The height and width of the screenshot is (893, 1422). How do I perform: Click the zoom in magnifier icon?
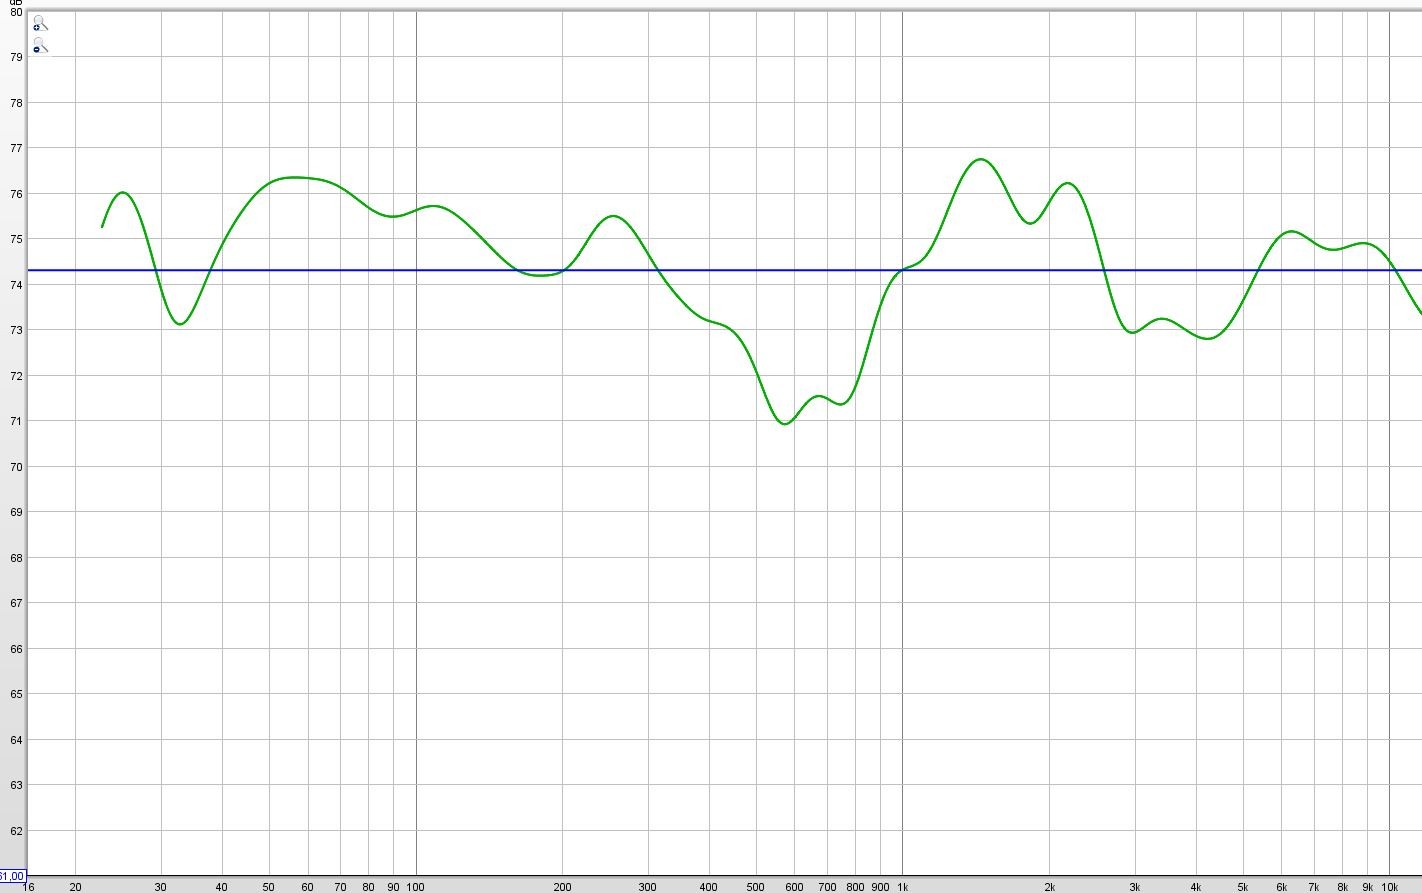point(39,23)
